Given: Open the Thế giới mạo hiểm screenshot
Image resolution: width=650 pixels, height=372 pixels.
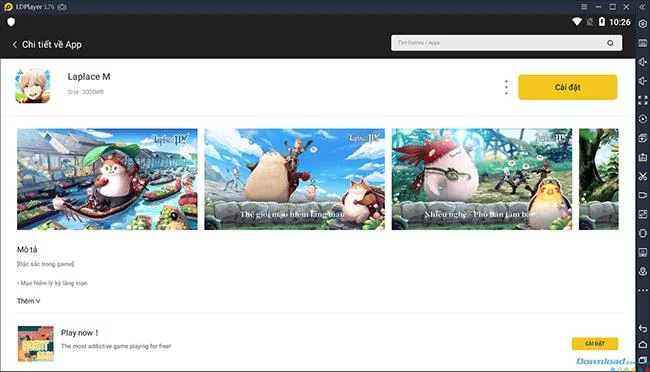Looking at the screenshot, I should click(294, 179).
